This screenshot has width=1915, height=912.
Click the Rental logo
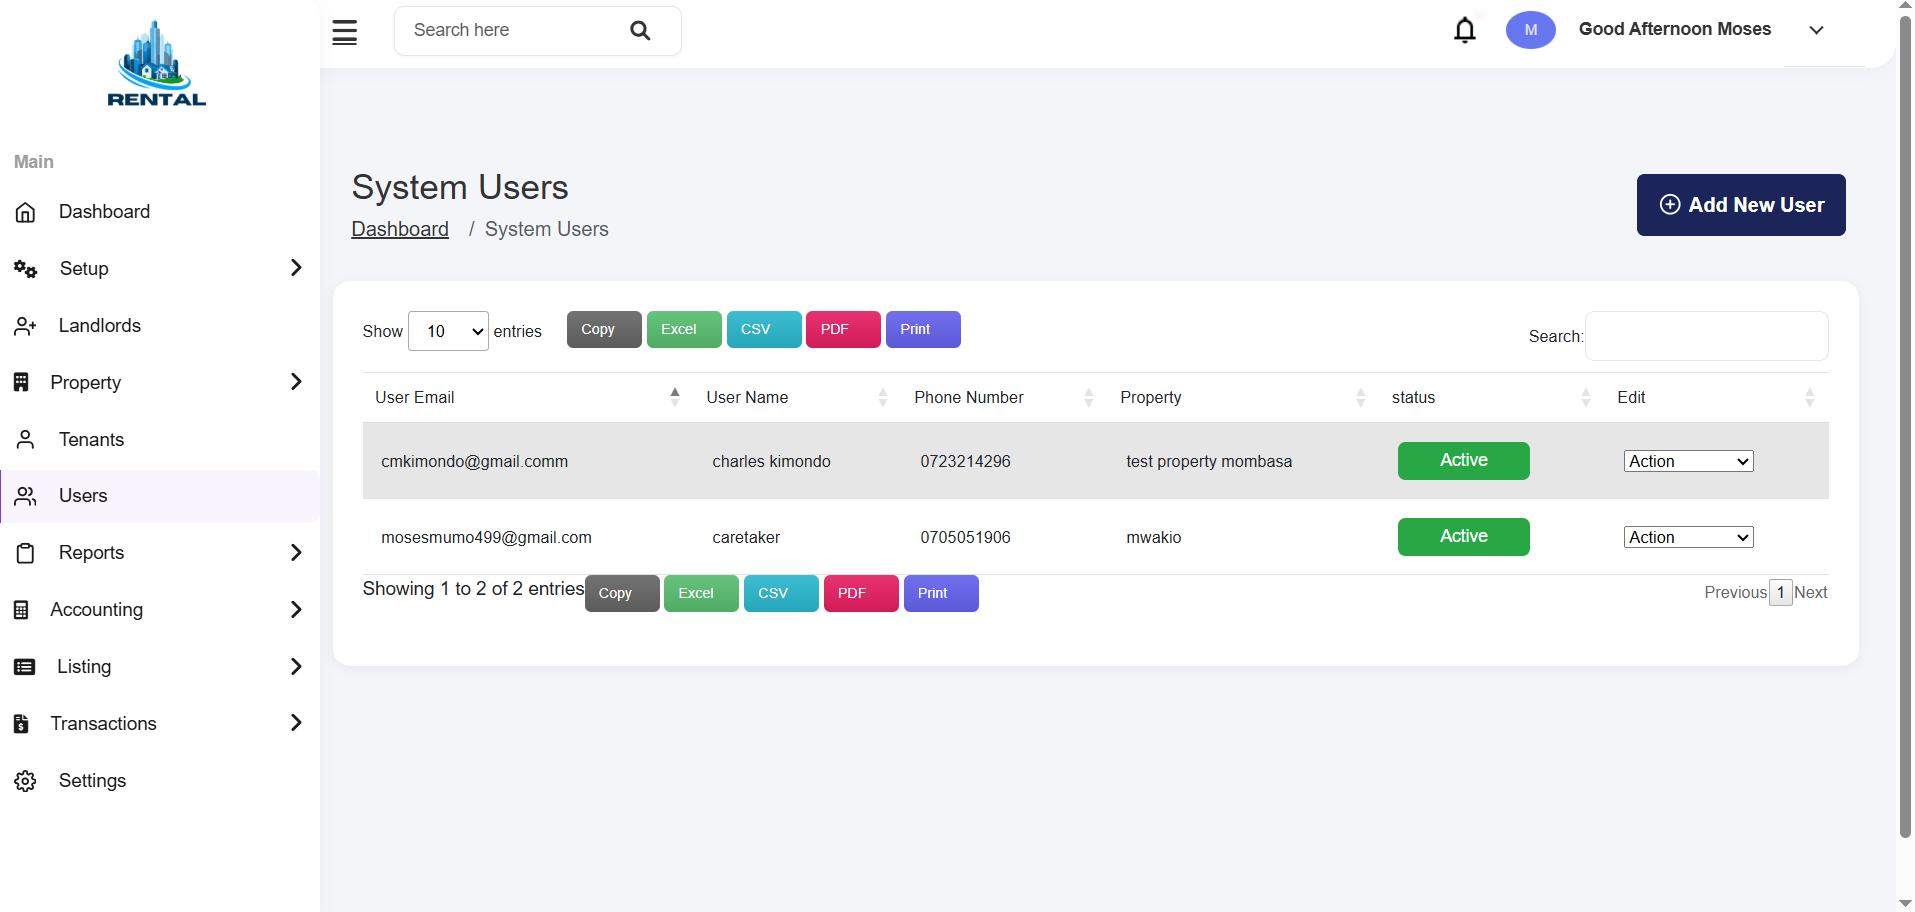click(157, 64)
